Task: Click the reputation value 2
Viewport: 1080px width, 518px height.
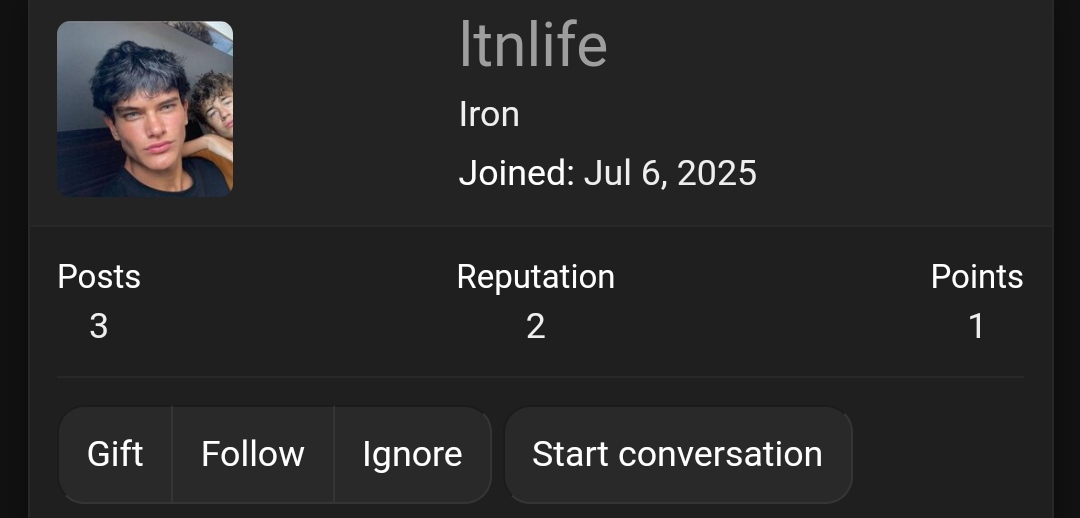Action: (536, 326)
